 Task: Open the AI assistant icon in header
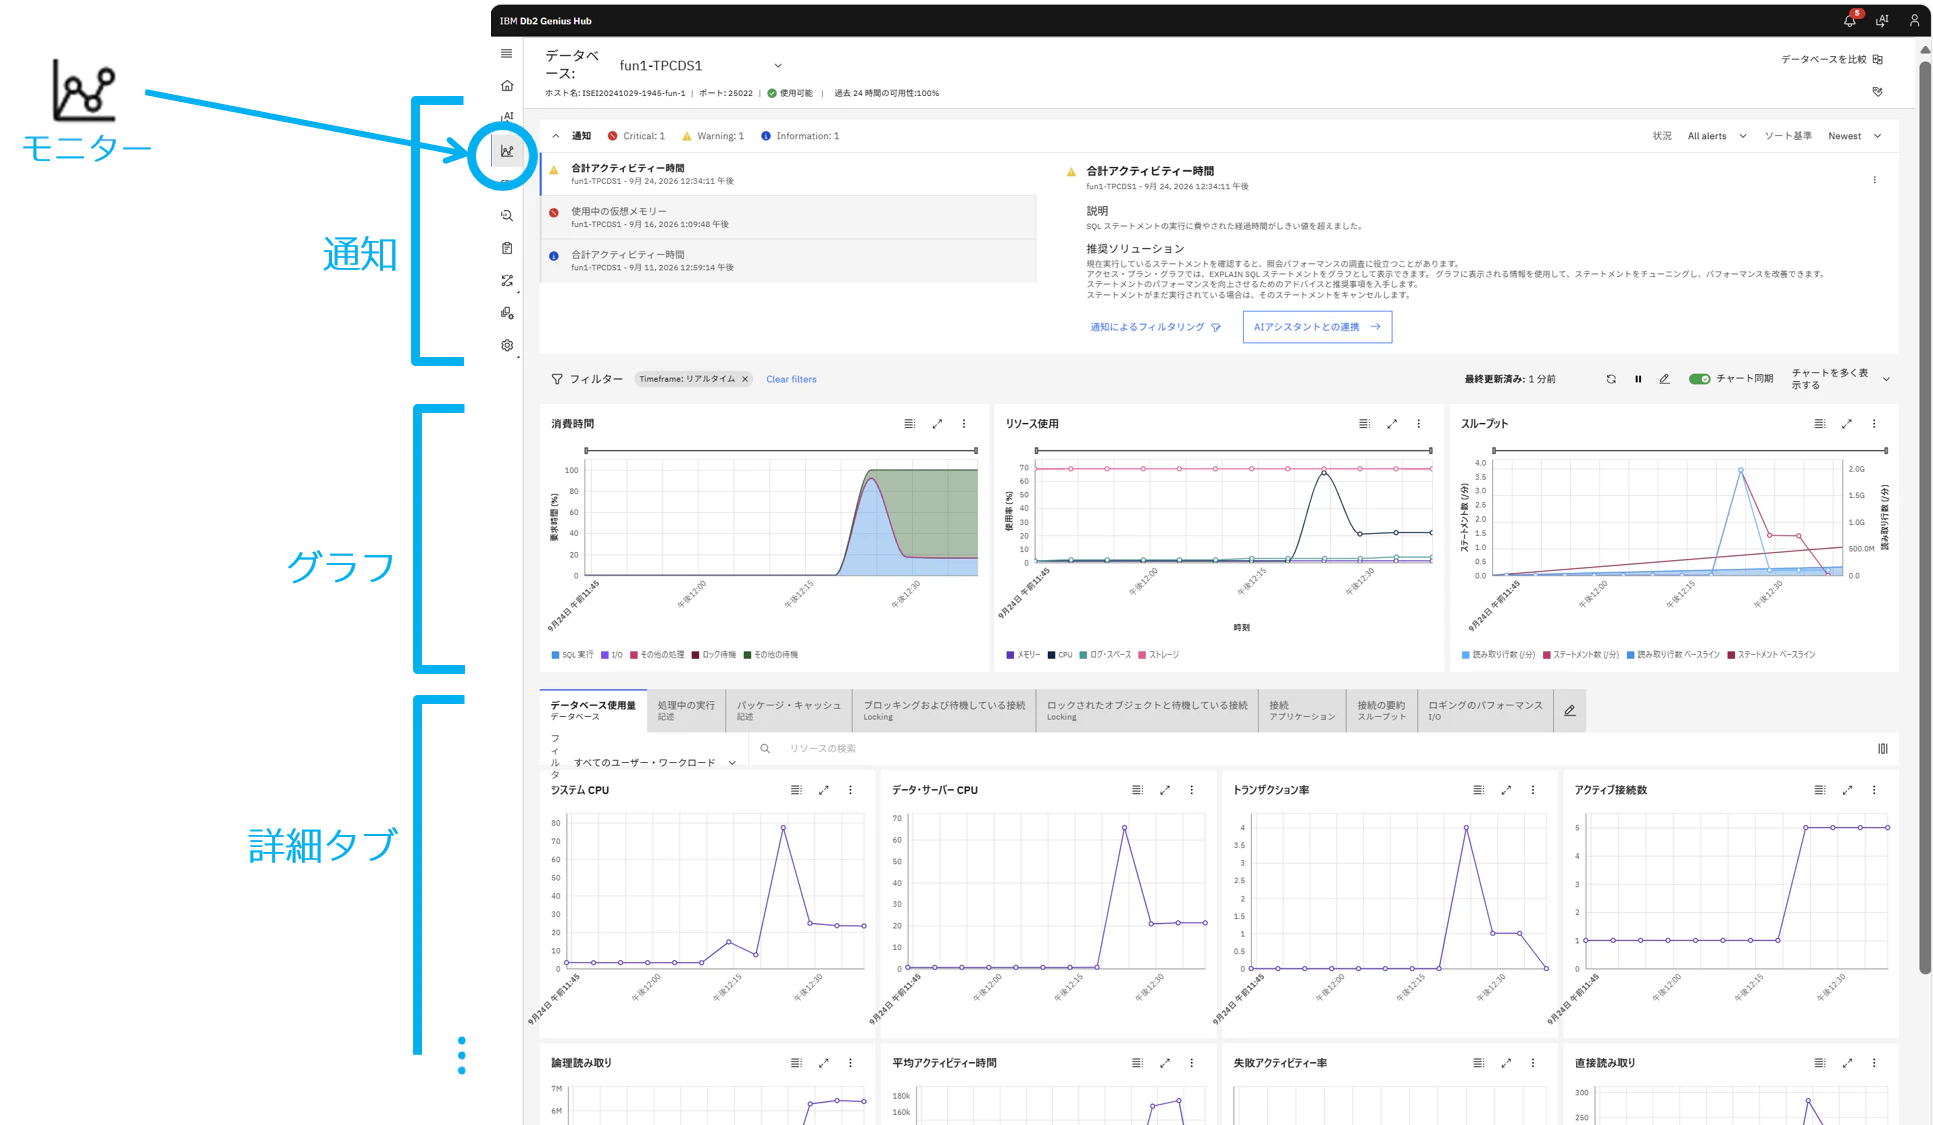[x=1882, y=21]
